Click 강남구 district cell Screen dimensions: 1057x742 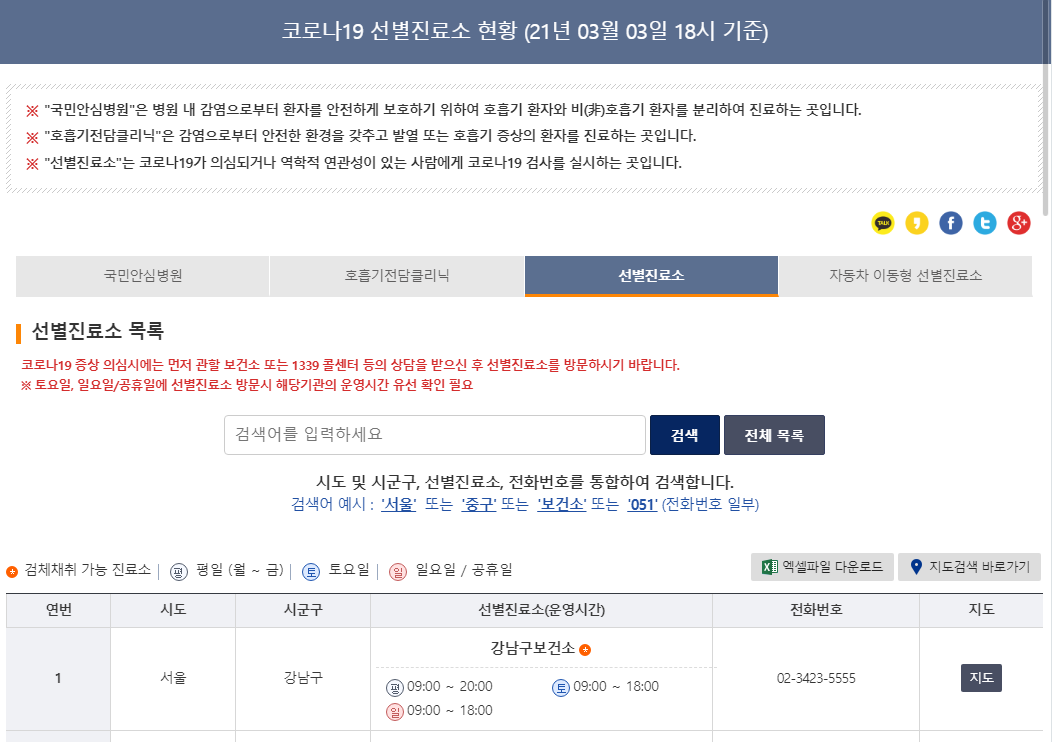(x=303, y=678)
